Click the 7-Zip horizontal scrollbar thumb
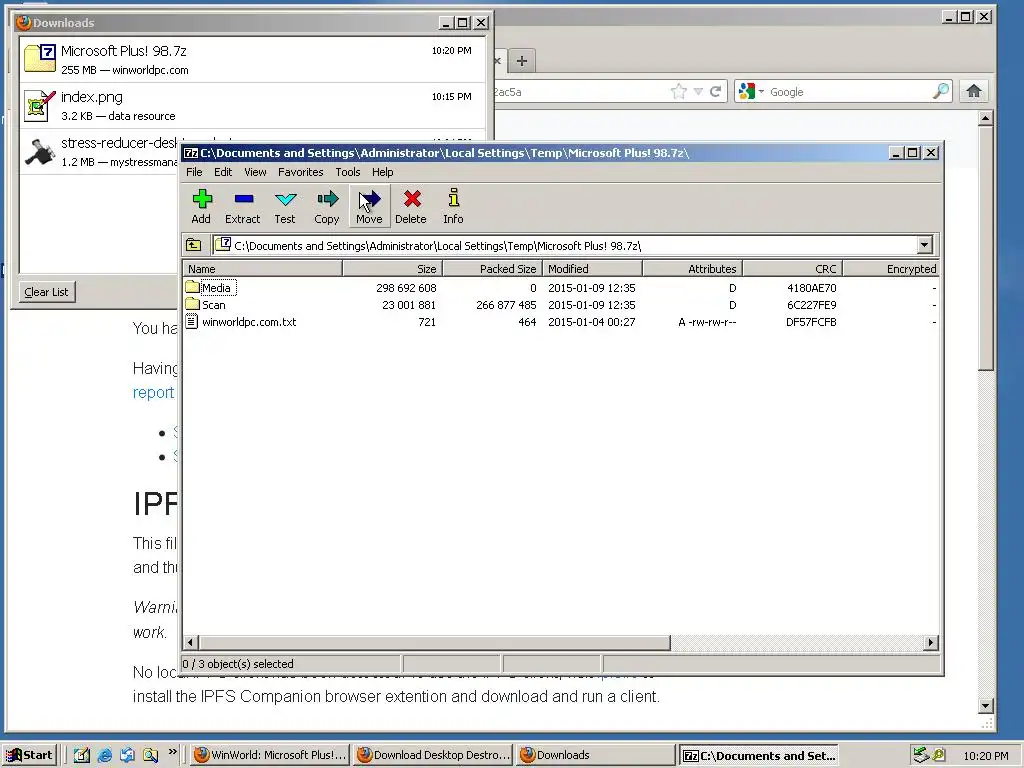 click(x=434, y=643)
